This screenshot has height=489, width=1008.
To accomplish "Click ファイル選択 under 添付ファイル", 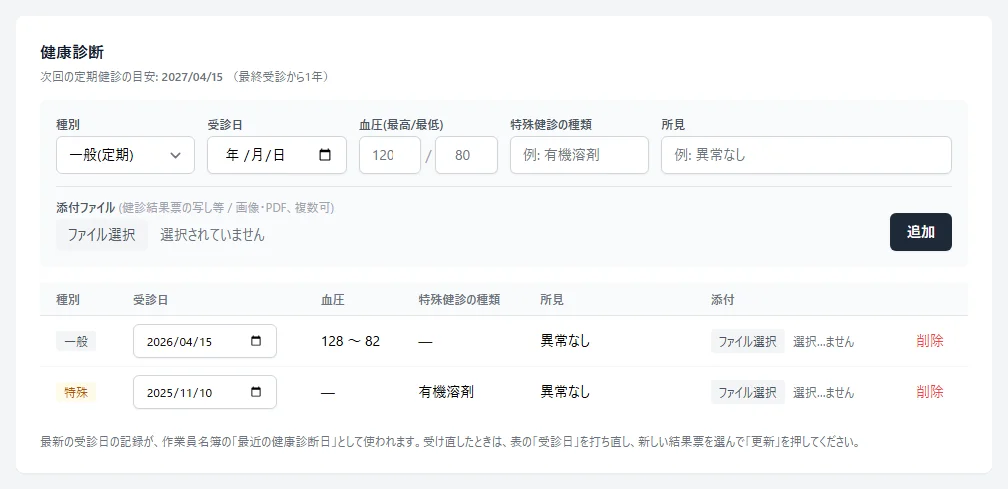I will click(102, 235).
